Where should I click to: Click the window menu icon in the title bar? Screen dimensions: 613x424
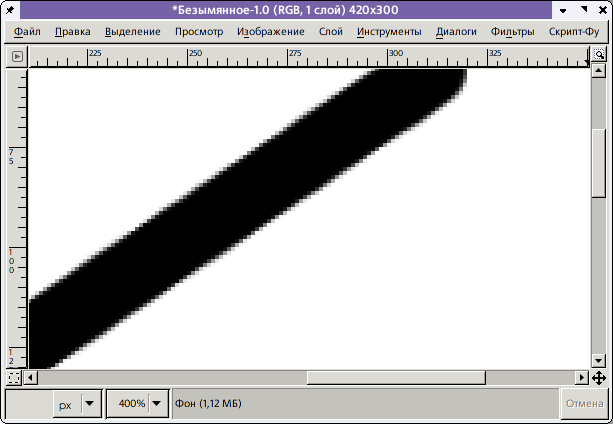11,10
